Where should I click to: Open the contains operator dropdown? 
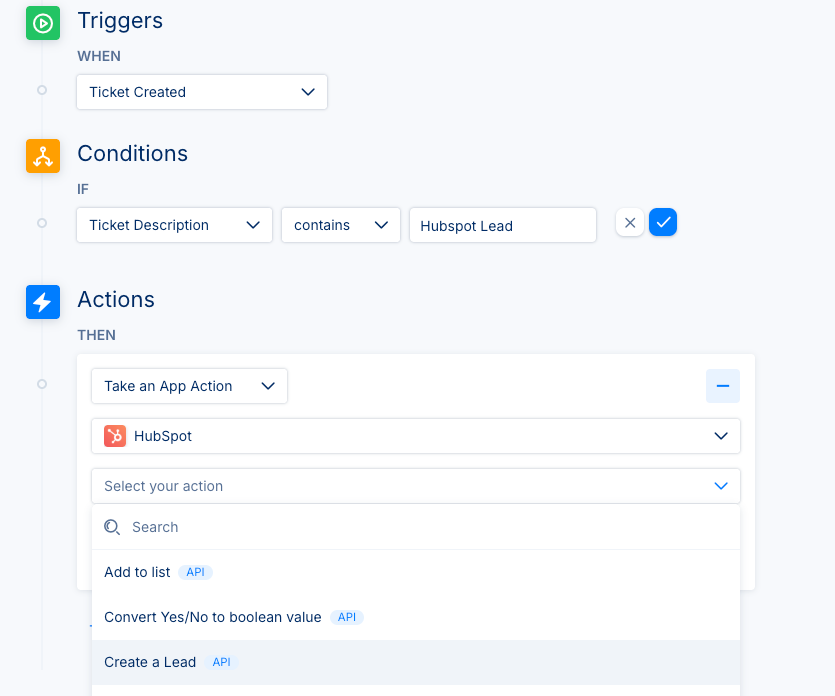coord(341,225)
